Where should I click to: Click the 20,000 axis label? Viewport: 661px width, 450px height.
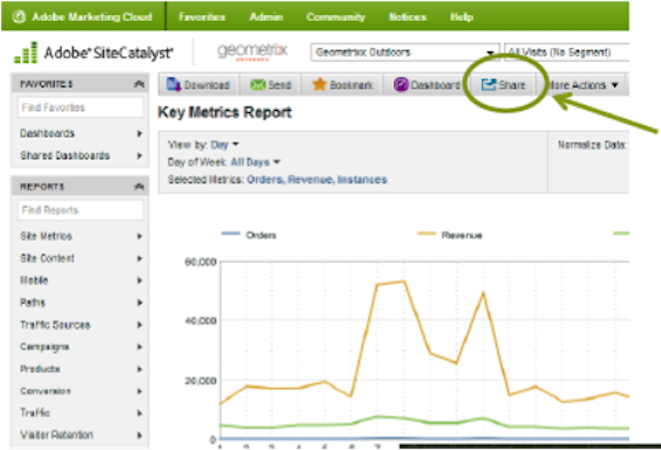click(x=201, y=380)
